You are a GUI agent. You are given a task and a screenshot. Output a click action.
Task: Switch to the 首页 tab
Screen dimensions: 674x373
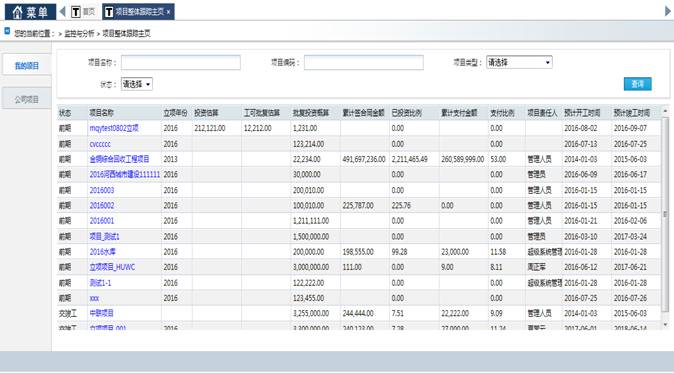click(x=83, y=12)
